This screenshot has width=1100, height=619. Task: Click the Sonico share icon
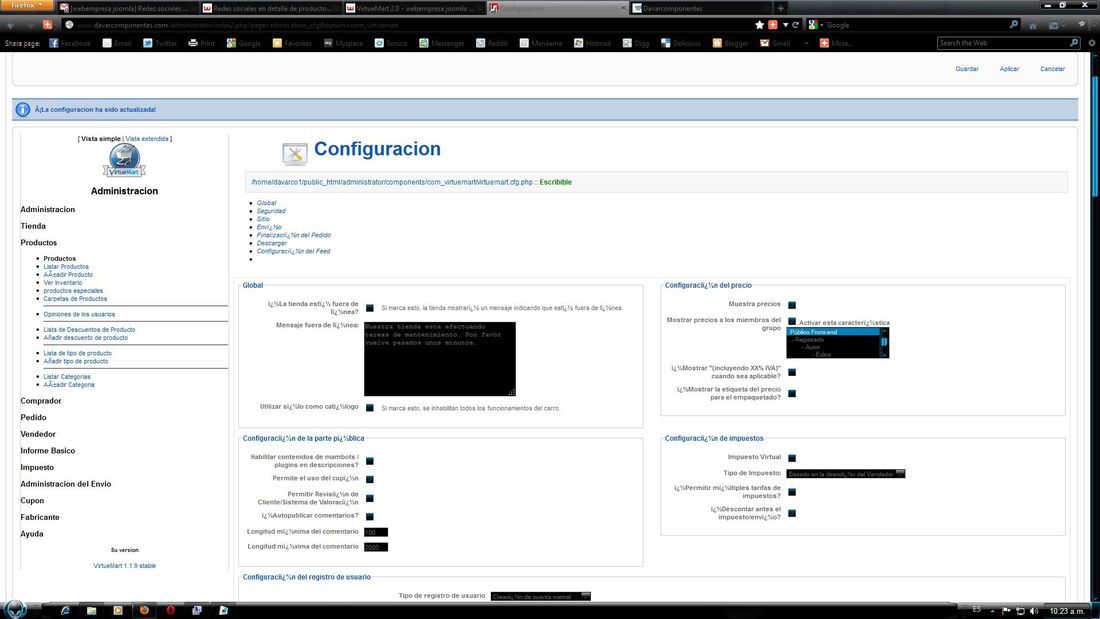click(x=379, y=43)
